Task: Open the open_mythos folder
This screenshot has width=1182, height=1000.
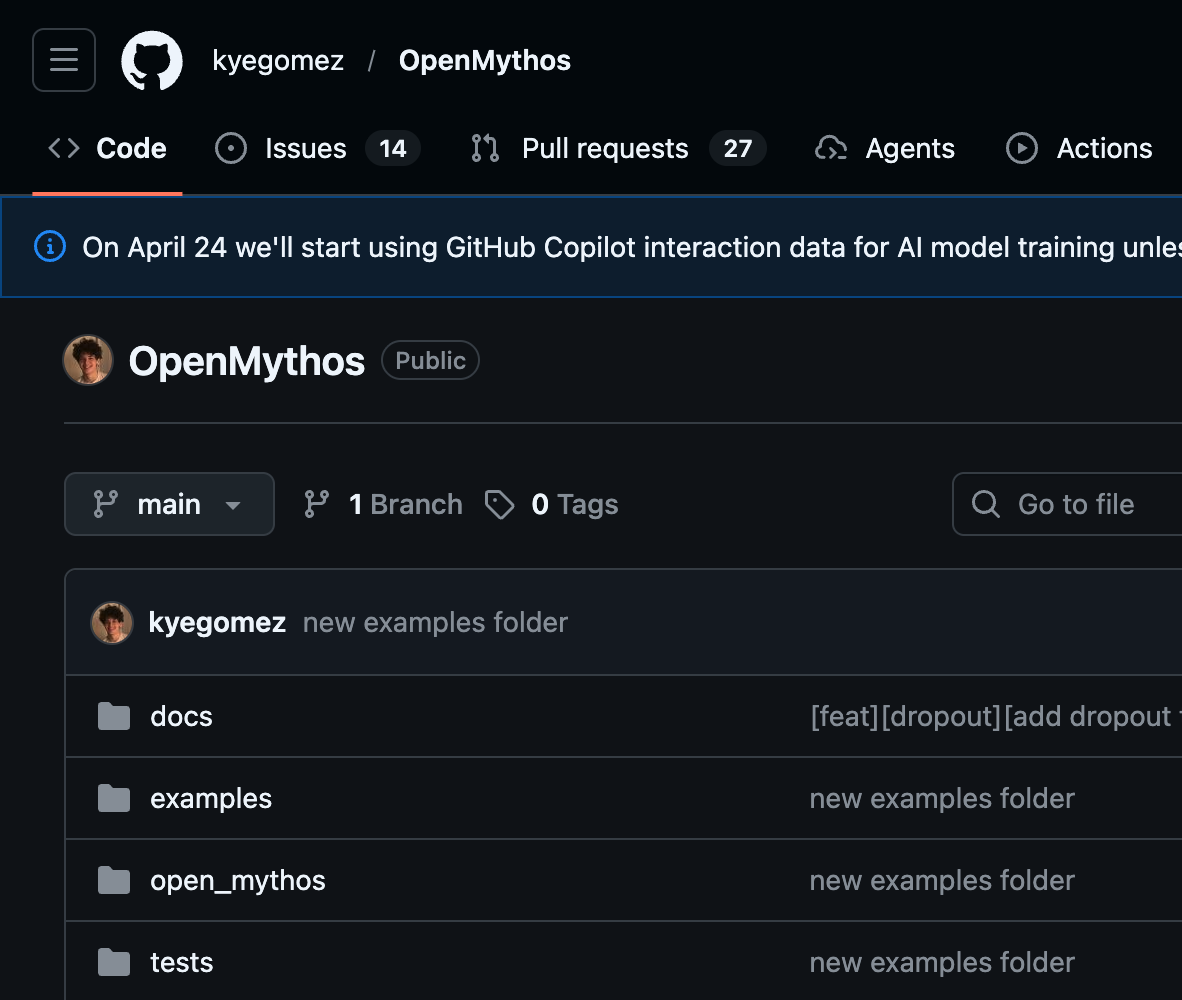Action: (237, 880)
